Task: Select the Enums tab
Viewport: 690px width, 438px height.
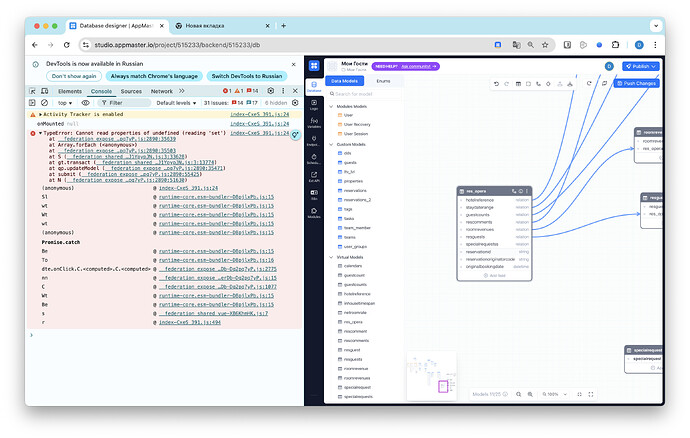Action: 383,81
